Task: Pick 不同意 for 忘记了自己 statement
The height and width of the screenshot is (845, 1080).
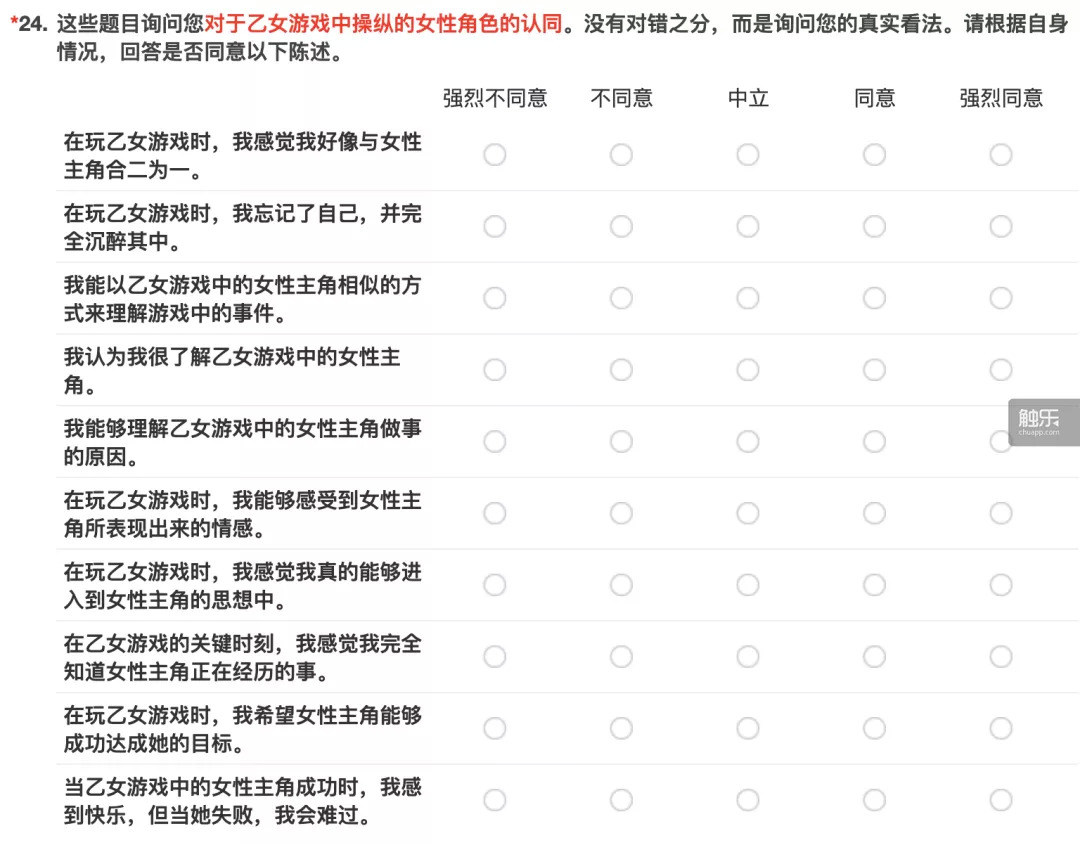Action: 621,227
